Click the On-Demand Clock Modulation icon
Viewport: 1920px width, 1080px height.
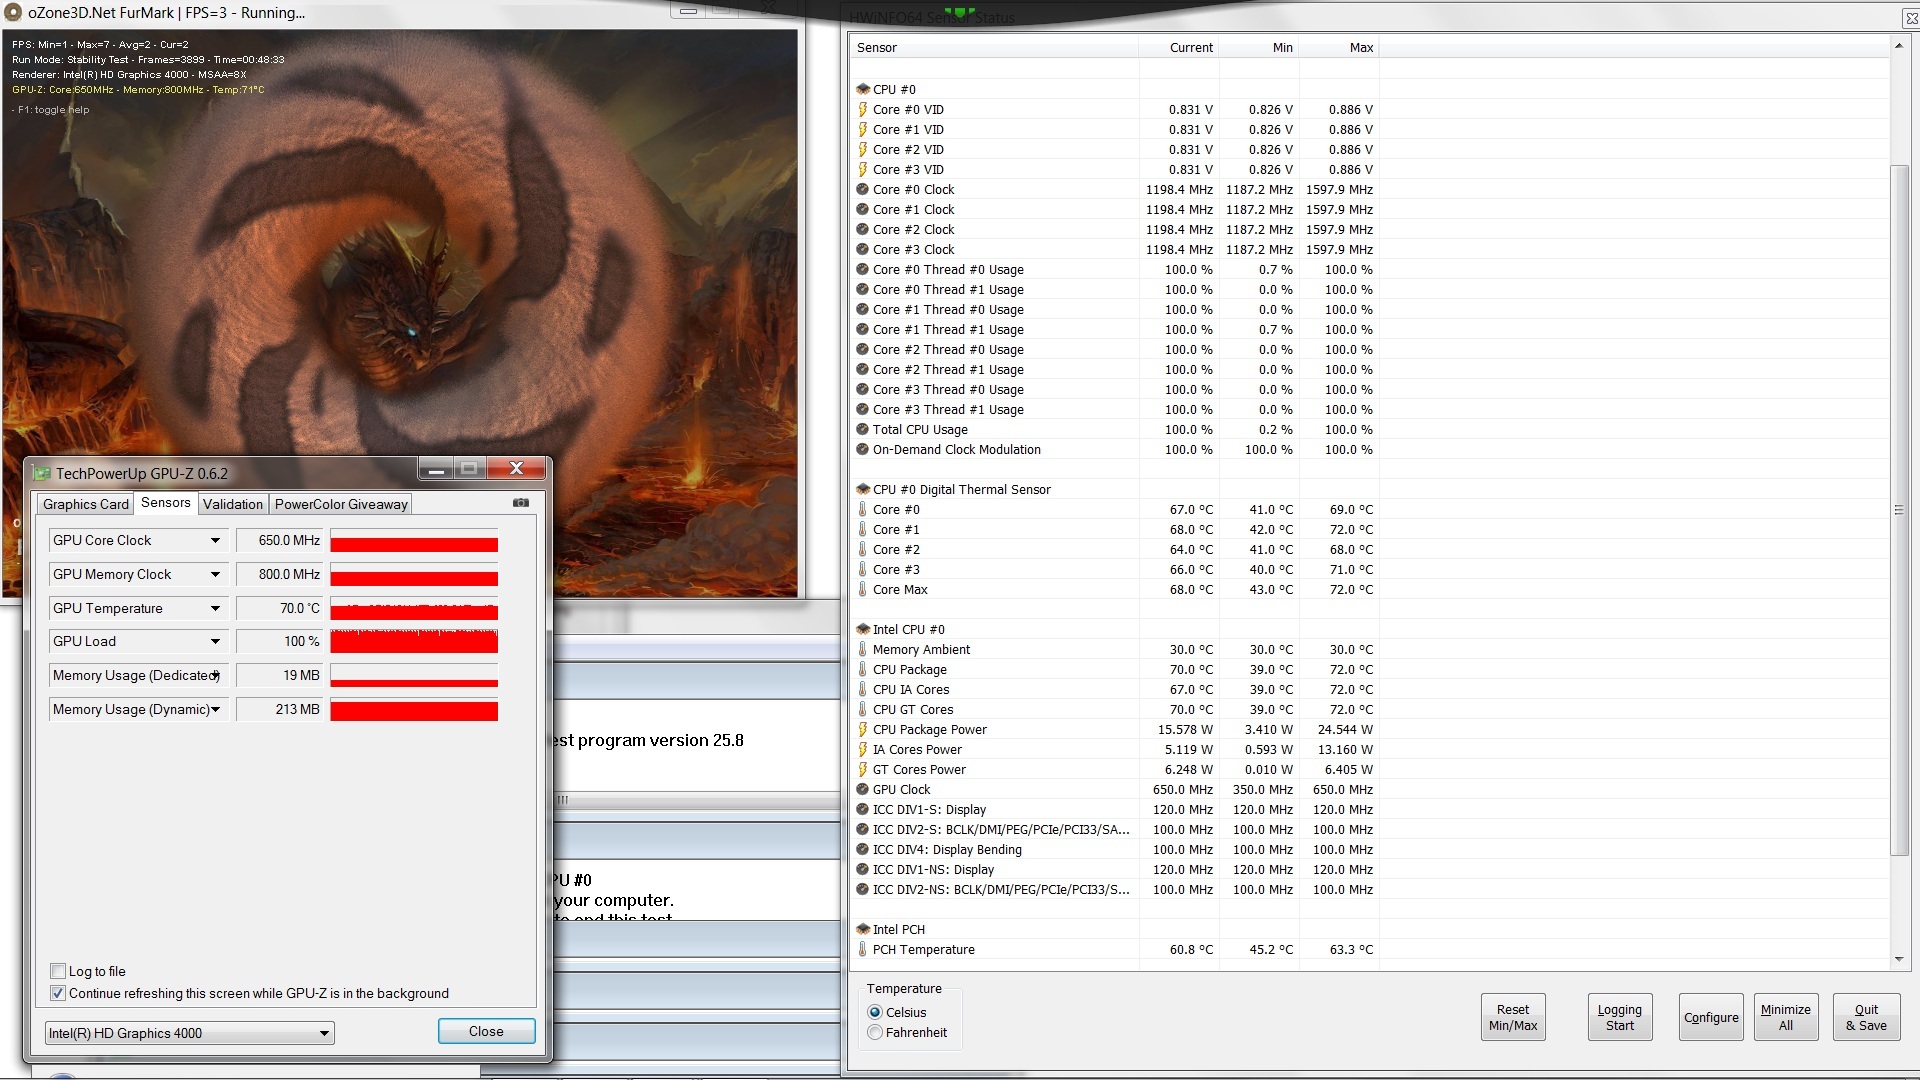pos(863,449)
